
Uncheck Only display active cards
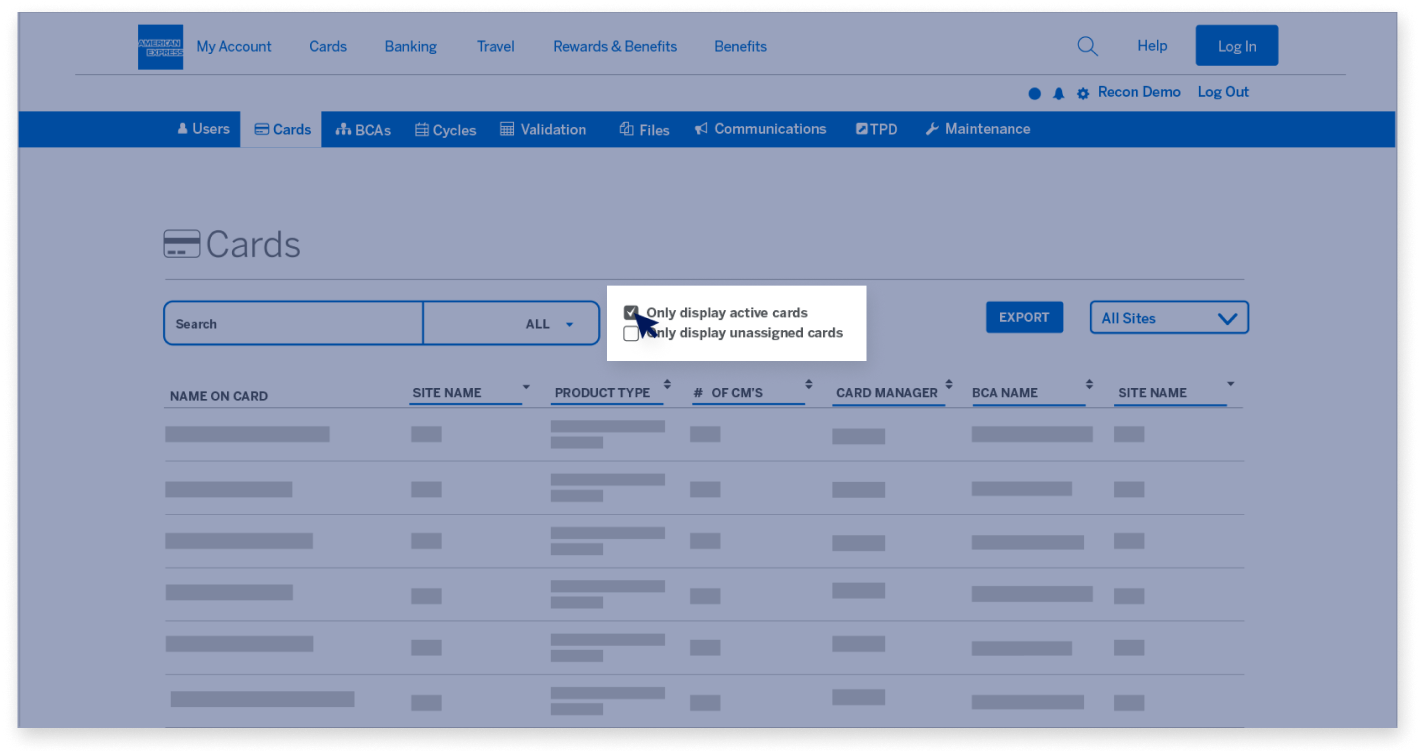[631, 312]
